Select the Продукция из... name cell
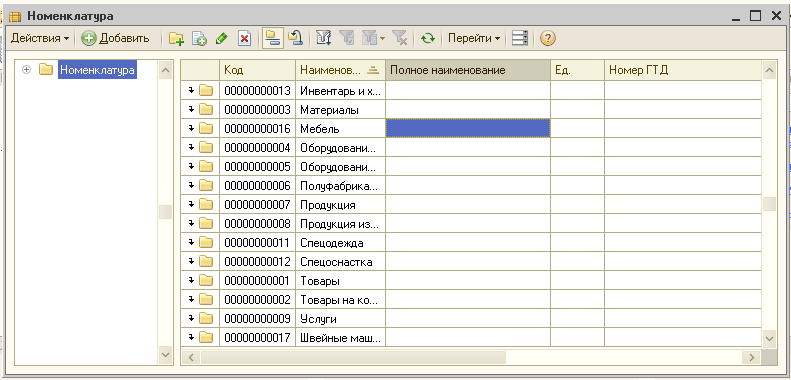791x380 pixels. [x=341, y=224]
